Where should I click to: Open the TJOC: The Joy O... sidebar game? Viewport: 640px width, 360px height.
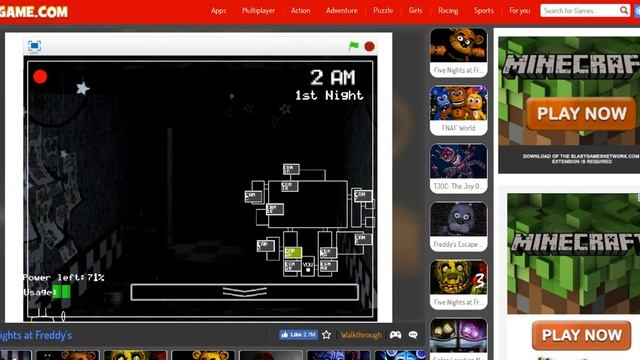pos(458,168)
